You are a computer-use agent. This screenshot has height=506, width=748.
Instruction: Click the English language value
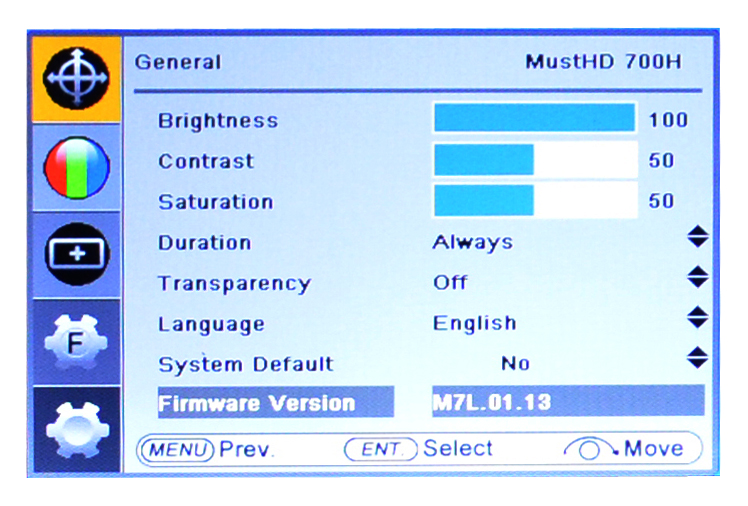pyautogui.click(x=474, y=323)
